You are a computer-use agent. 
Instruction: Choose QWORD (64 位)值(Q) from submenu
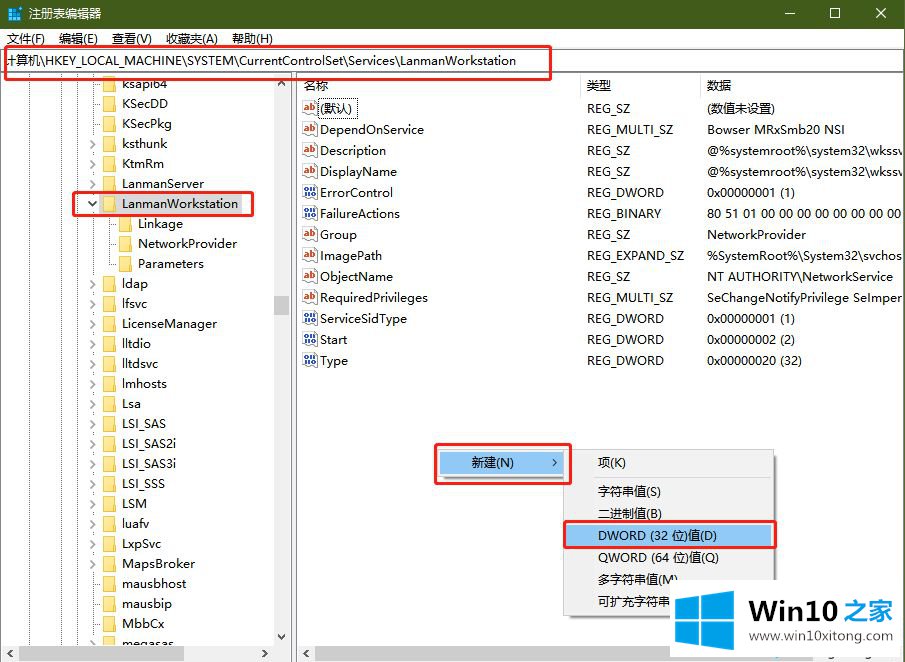click(668, 558)
